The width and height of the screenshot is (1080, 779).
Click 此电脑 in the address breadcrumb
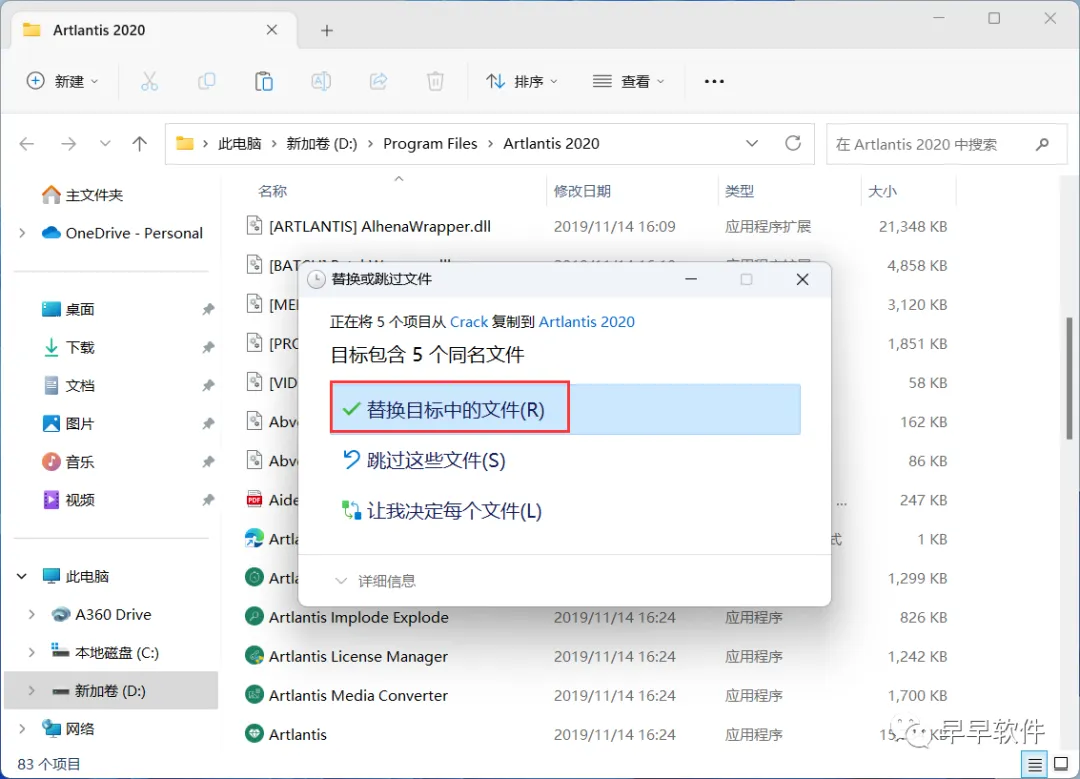[x=240, y=143]
